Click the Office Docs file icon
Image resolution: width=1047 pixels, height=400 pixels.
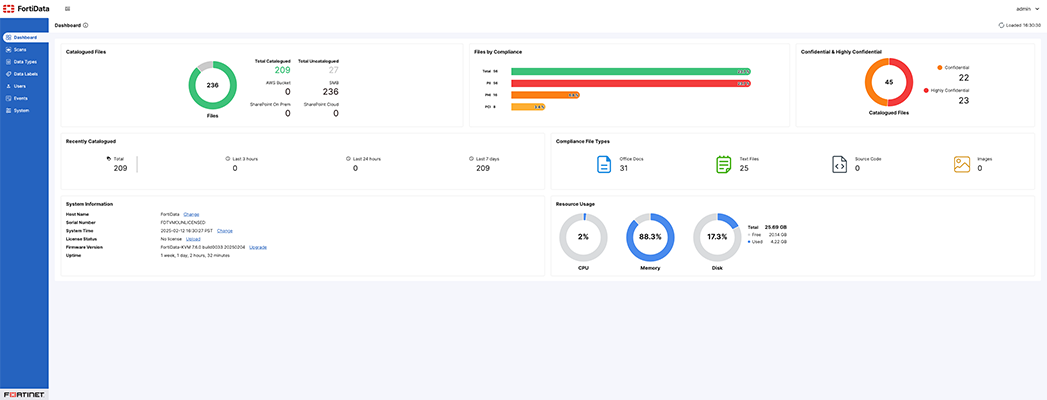[x=604, y=164]
